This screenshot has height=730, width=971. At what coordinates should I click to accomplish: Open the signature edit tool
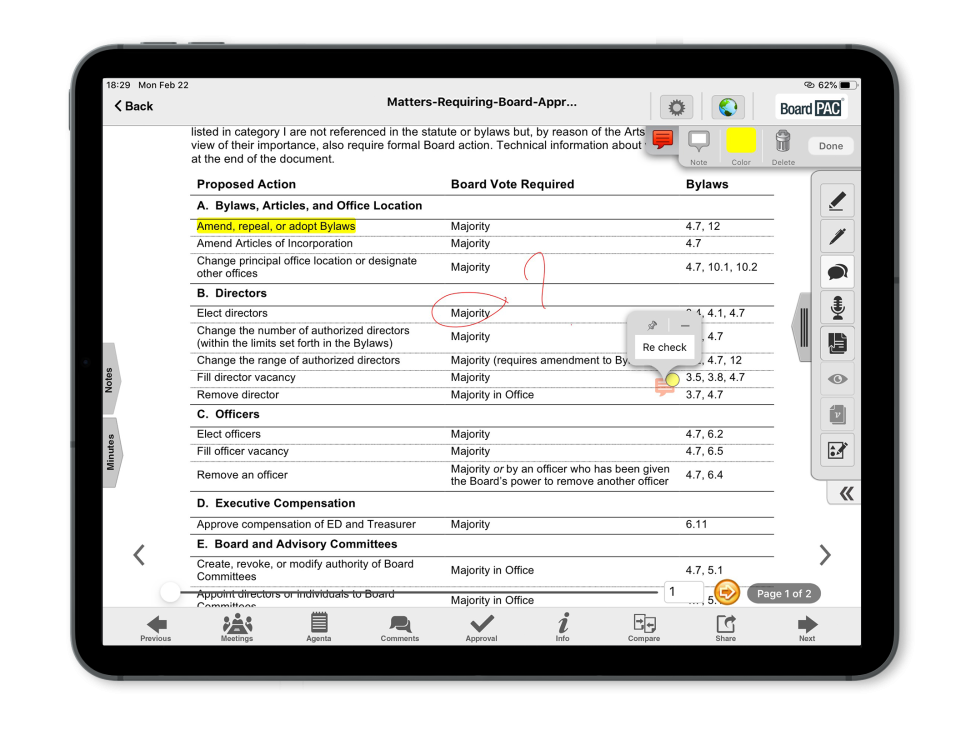(837, 451)
